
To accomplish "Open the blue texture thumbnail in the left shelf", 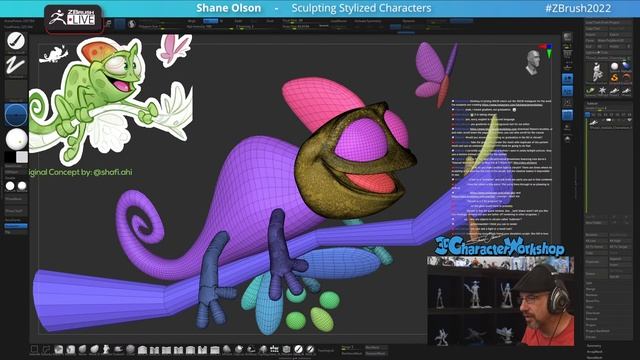I will [16, 115].
